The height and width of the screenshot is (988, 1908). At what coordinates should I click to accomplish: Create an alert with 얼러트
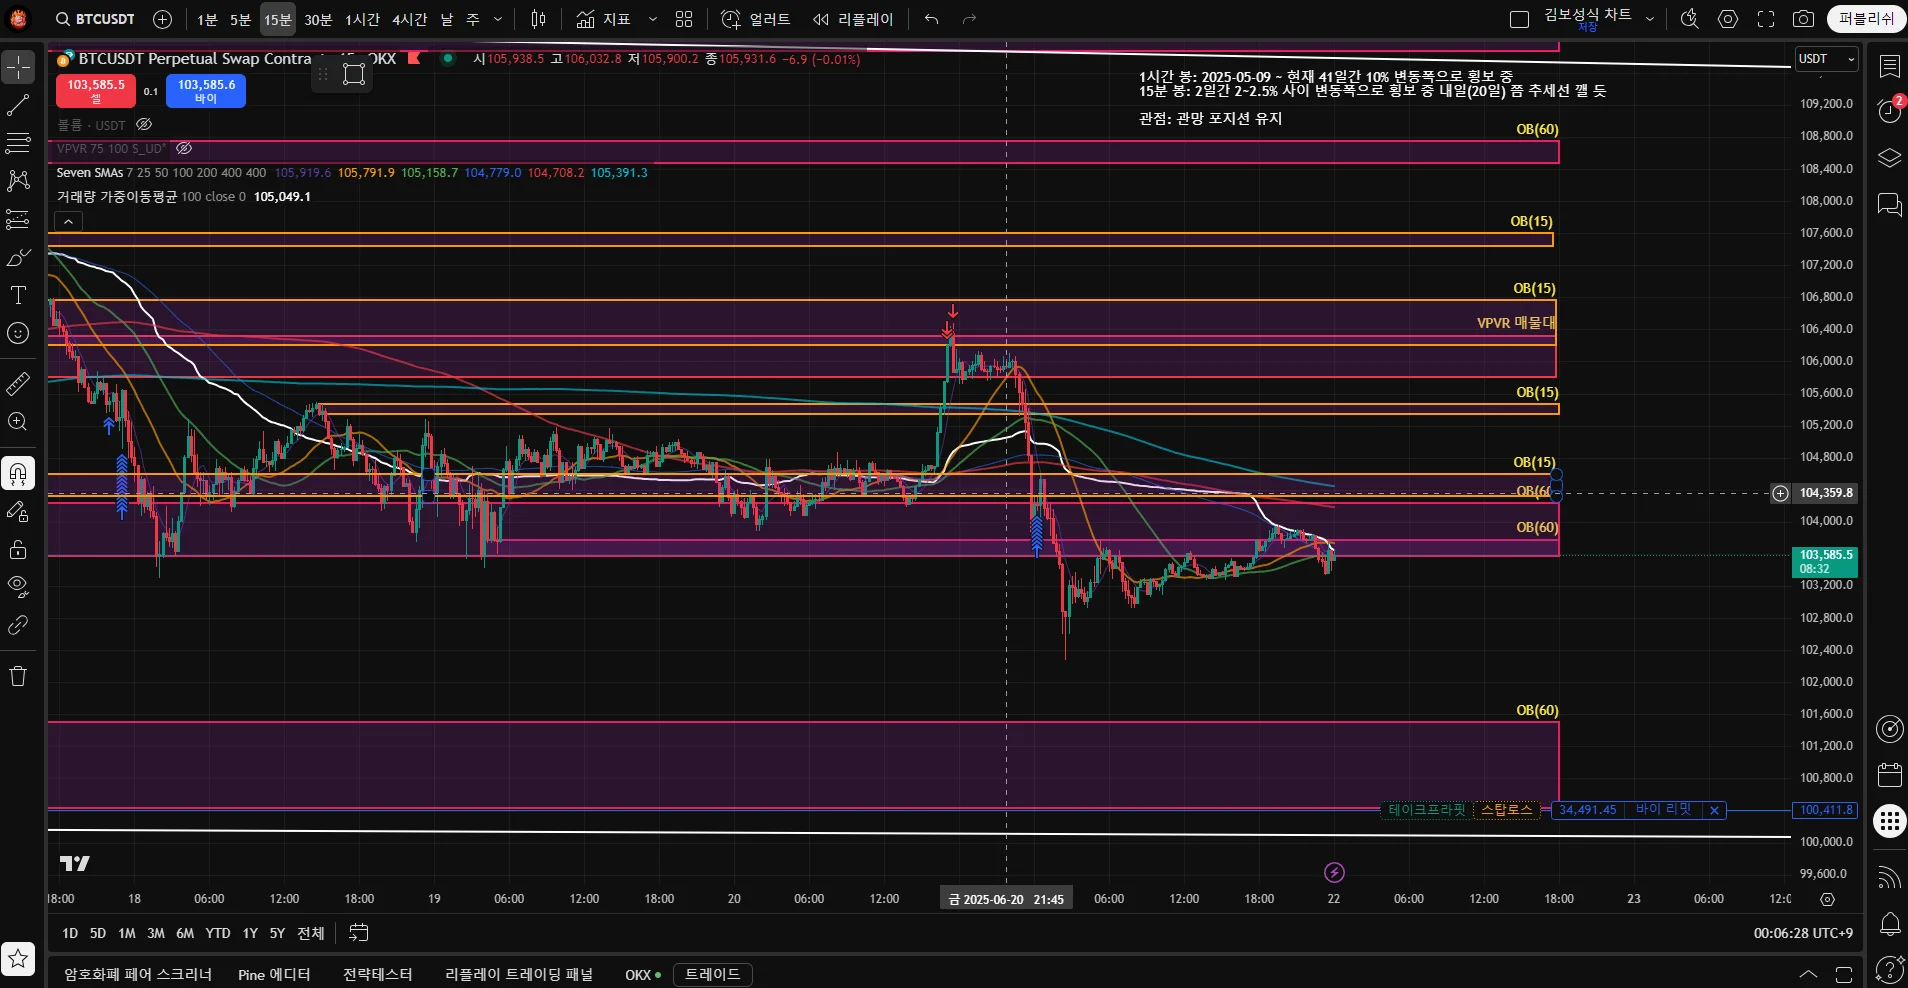[756, 19]
